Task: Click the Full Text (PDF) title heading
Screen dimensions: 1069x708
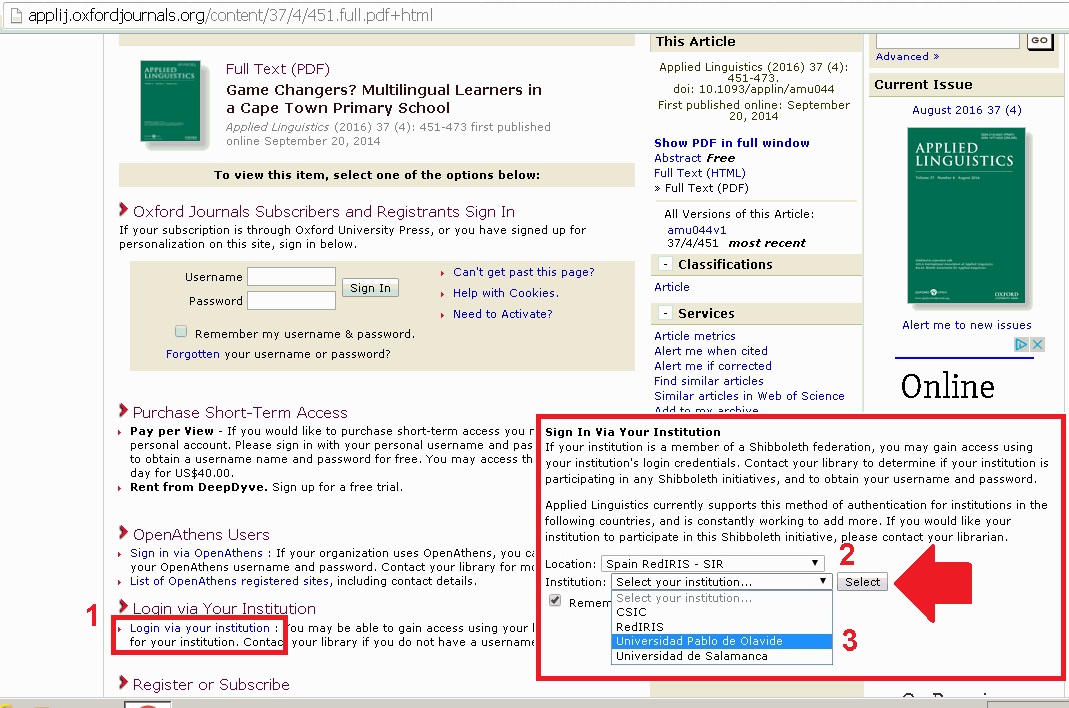Action: 277,70
